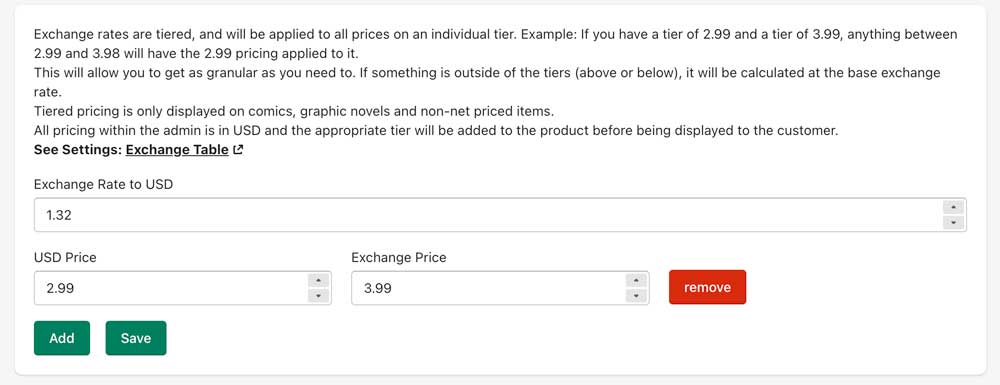
Task: Click the Exchange Price label
Action: tap(399, 258)
